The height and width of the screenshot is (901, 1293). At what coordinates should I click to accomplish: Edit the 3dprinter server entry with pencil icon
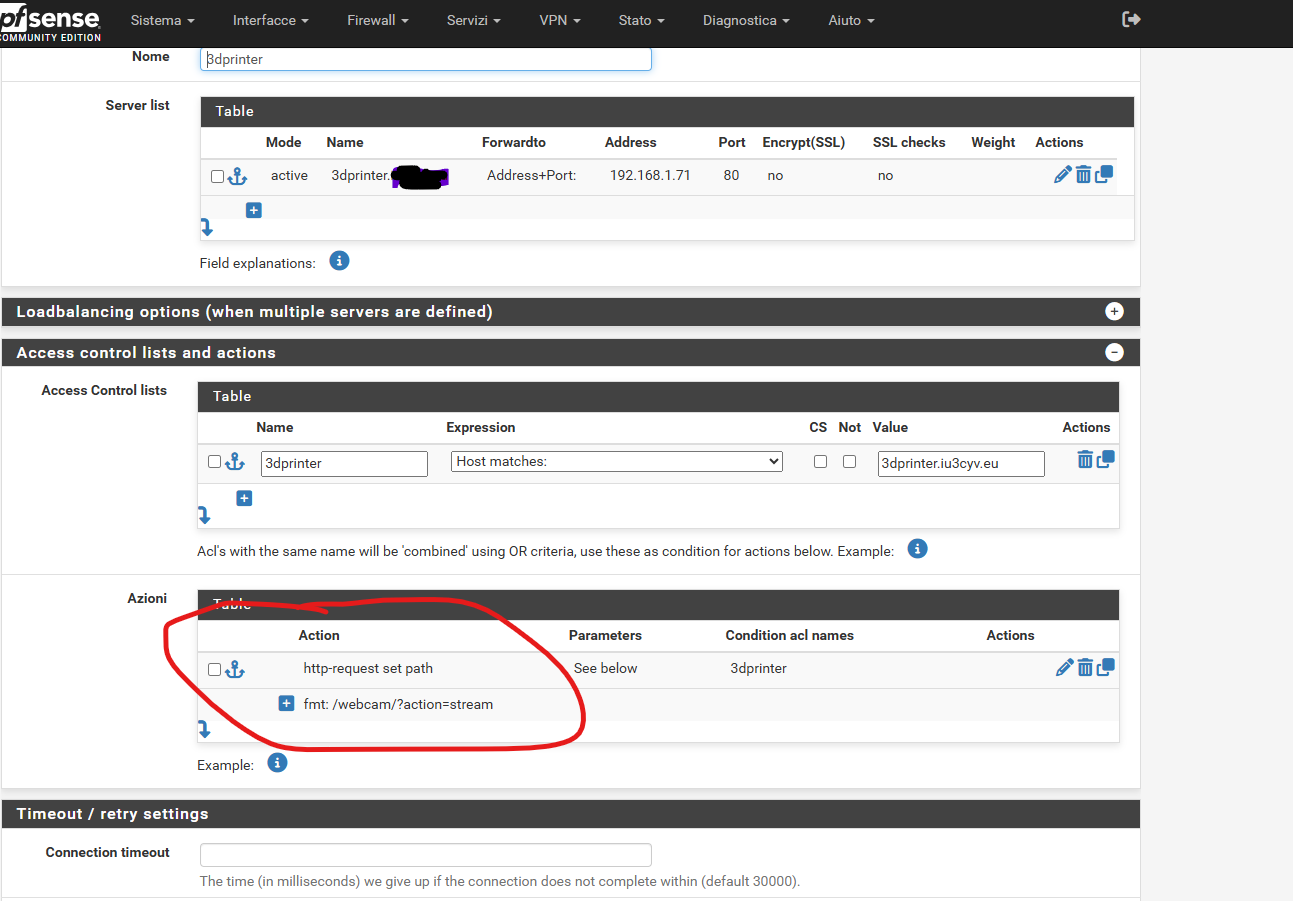tap(1062, 175)
